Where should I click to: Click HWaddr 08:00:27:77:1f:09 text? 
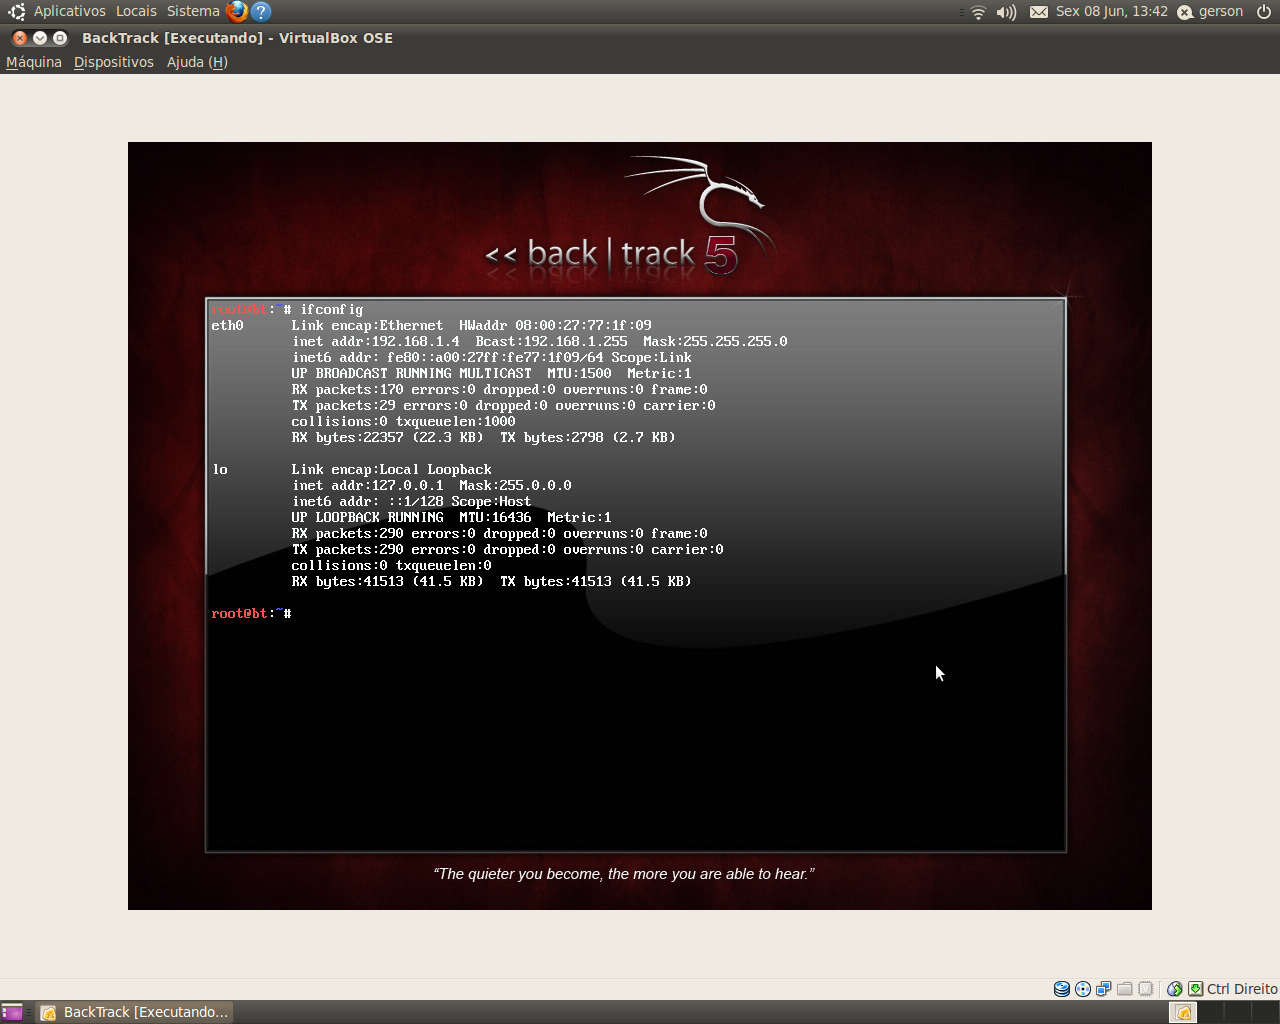[x=555, y=325]
